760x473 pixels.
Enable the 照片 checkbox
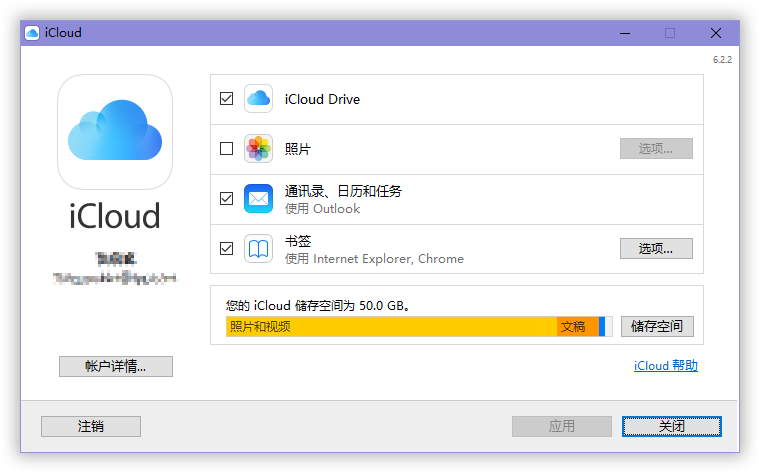[x=226, y=148]
